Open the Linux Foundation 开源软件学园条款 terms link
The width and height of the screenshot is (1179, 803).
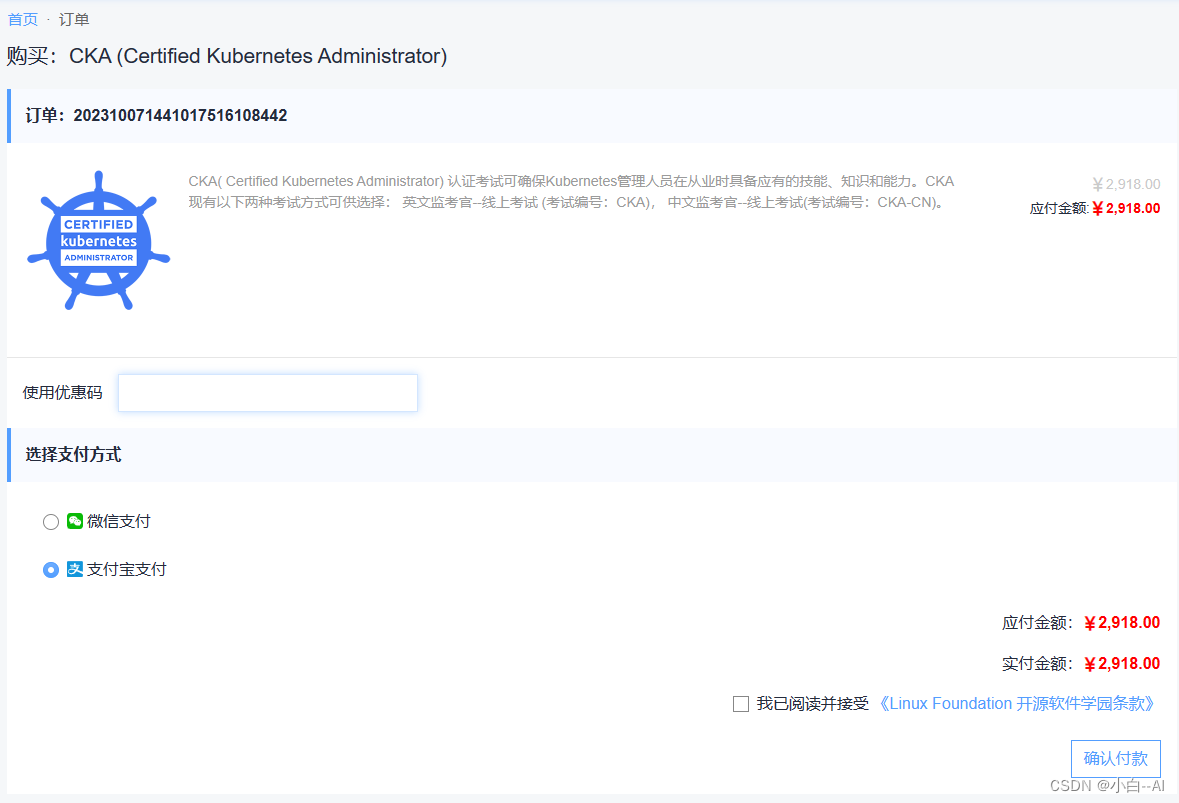pos(1017,703)
